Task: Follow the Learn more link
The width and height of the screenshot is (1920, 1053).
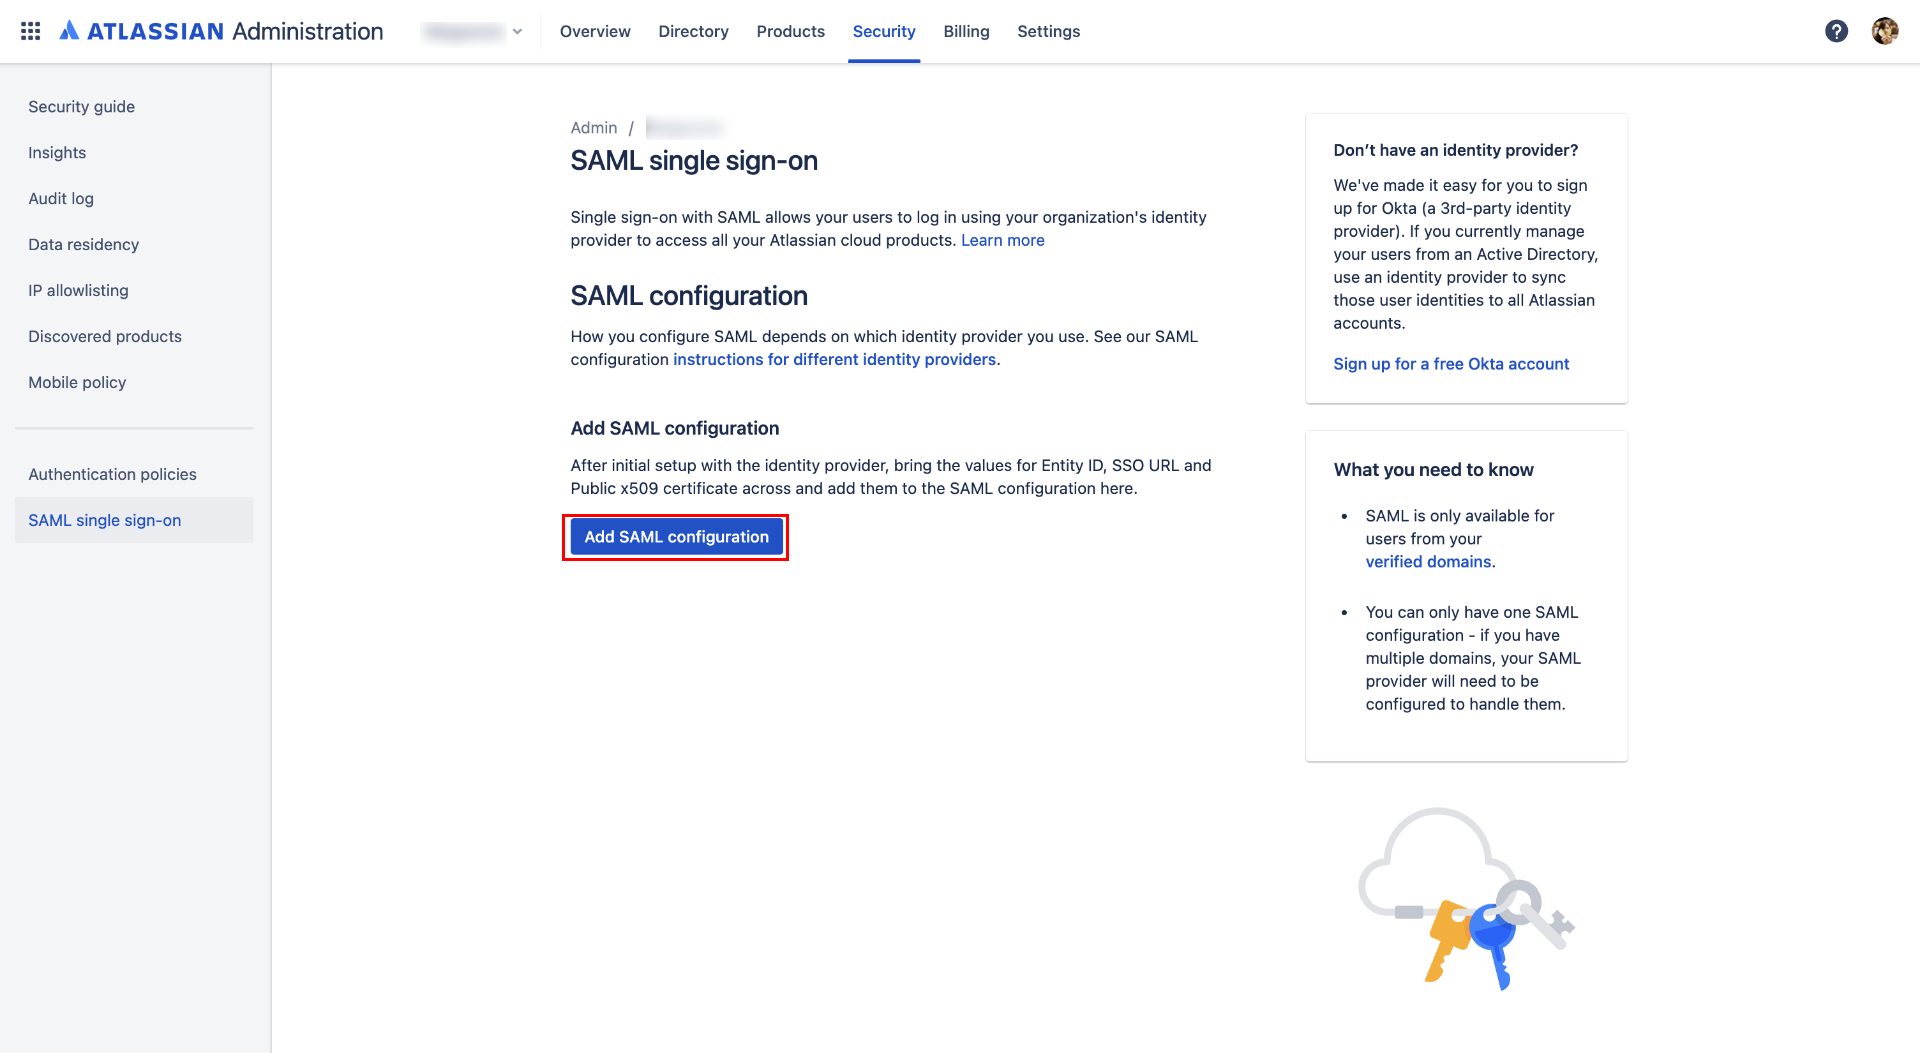Action: point(1003,241)
